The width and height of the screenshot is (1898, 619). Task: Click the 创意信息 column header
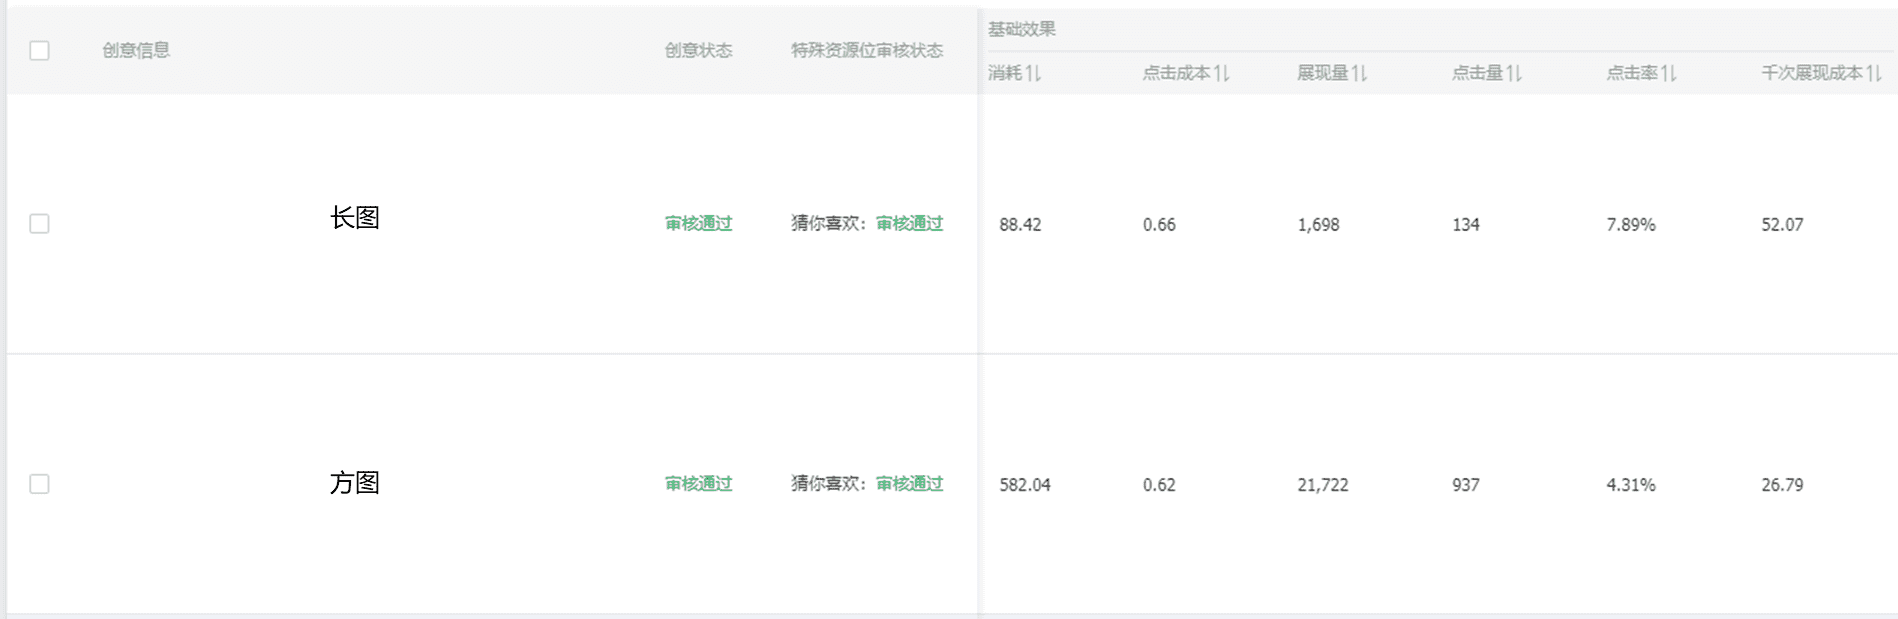tap(136, 50)
